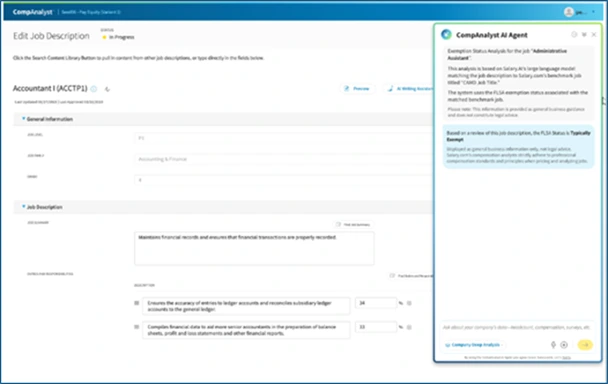The height and width of the screenshot is (384, 608).
Task: Click the Job Family field showing Accounting & Finance
Action: [283, 159]
